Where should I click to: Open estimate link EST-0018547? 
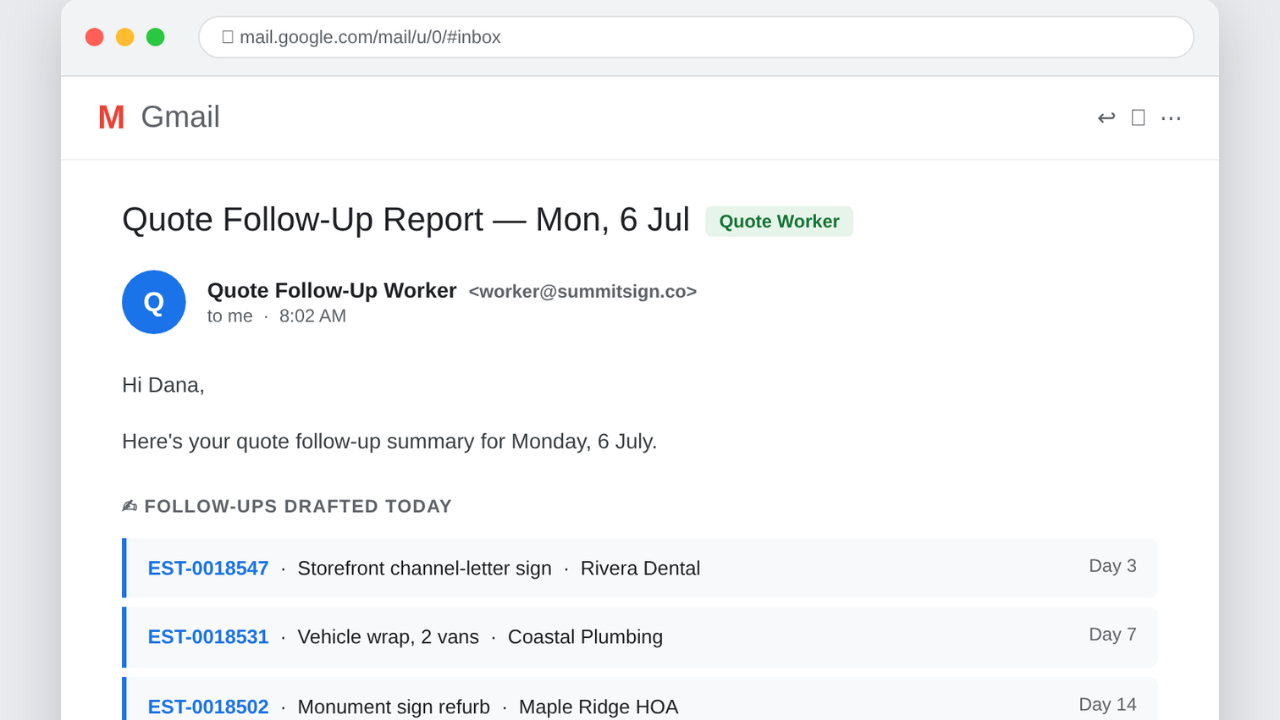(x=208, y=568)
